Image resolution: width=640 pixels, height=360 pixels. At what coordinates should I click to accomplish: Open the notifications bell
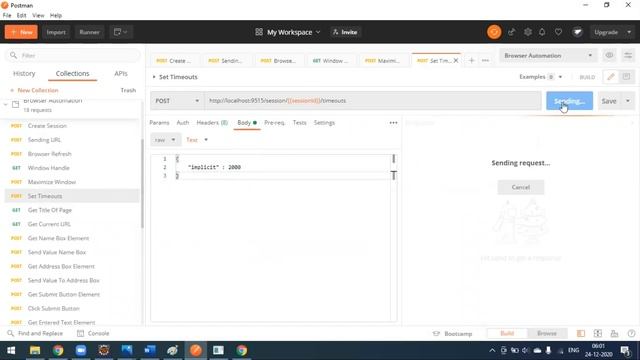tap(542, 32)
